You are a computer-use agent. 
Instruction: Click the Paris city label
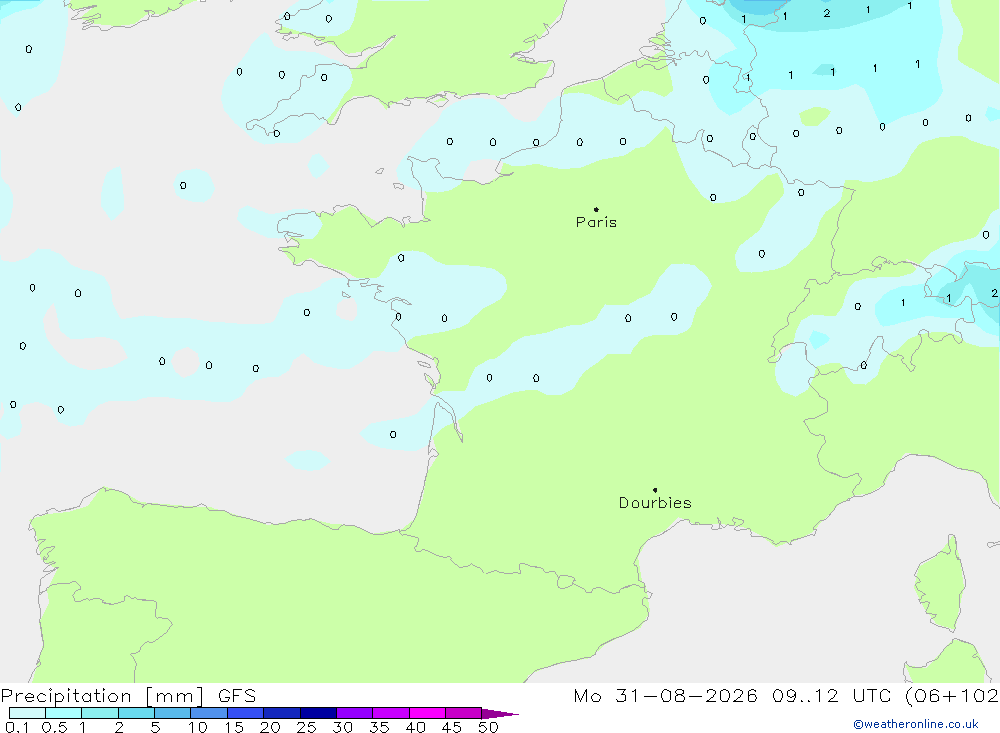coord(596,222)
